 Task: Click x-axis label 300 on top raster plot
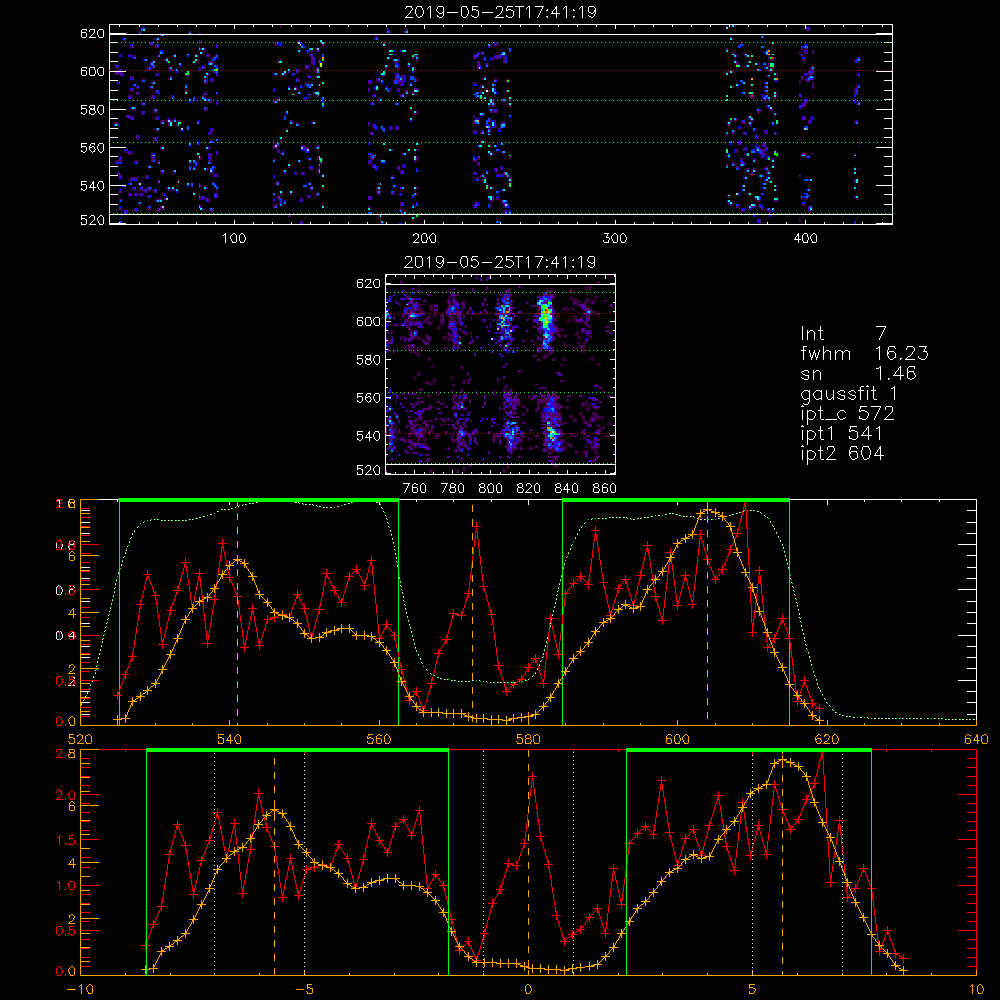(615, 239)
